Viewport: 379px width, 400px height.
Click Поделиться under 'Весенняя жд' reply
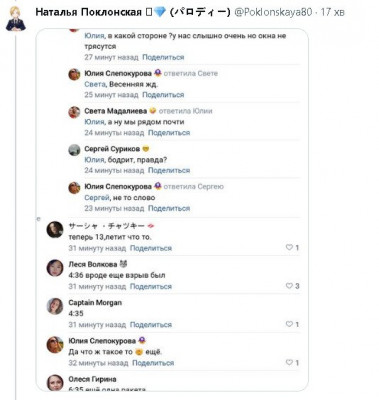(163, 95)
